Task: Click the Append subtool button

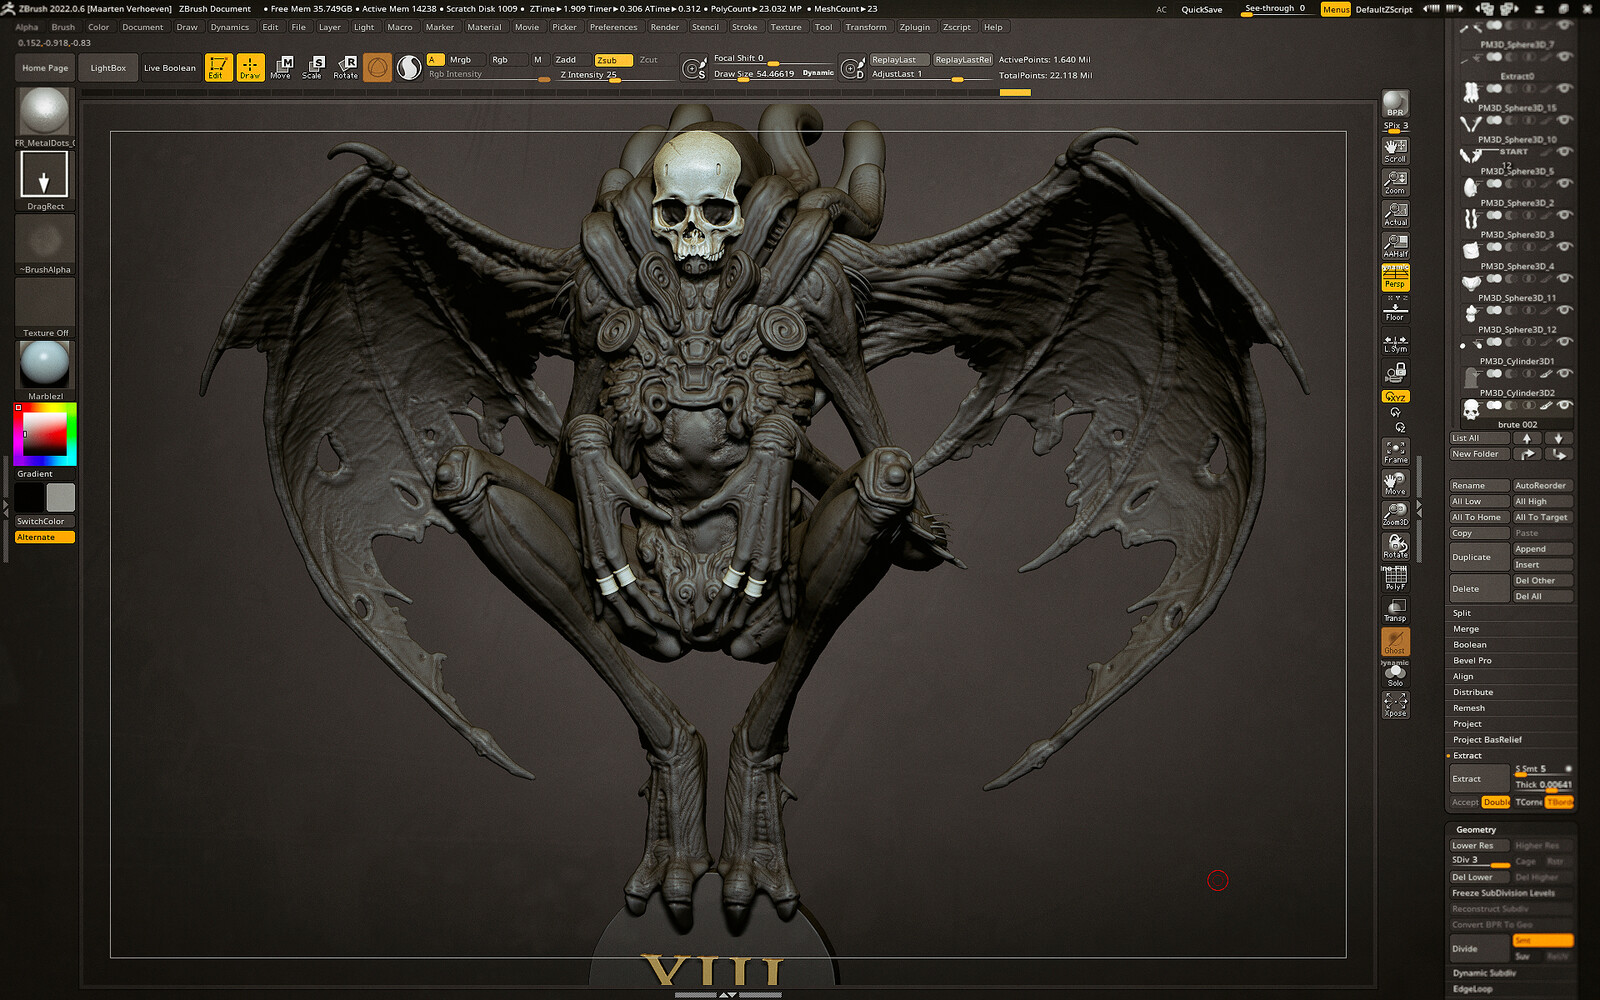Action: coord(1543,549)
